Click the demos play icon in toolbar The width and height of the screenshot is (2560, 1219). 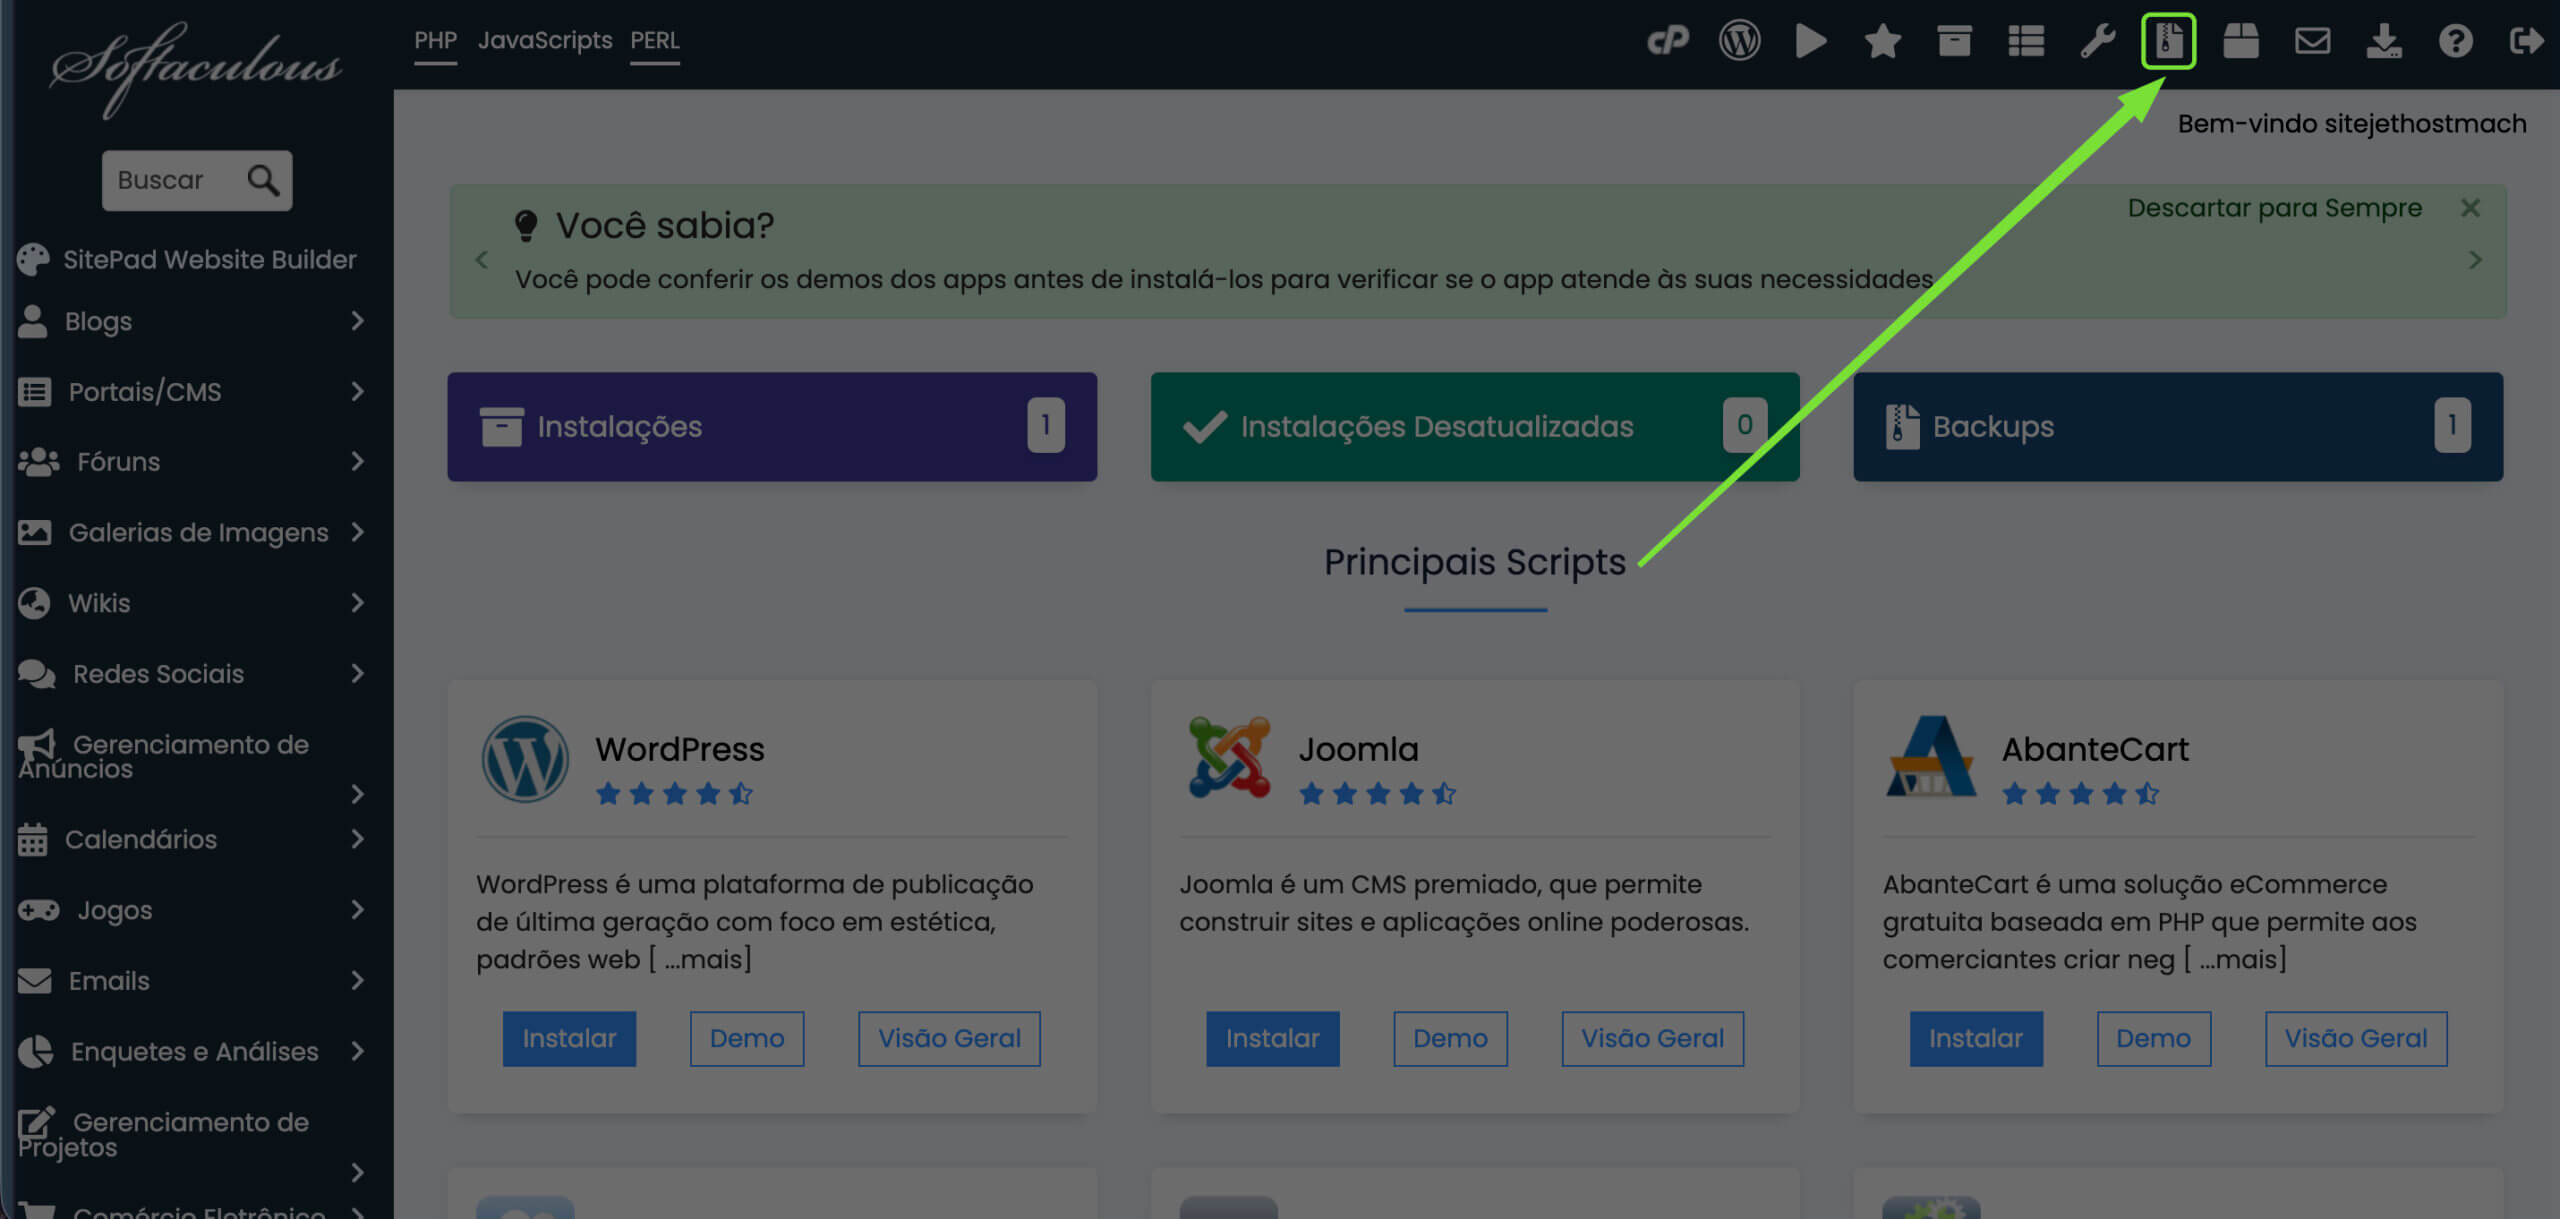point(1811,41)
